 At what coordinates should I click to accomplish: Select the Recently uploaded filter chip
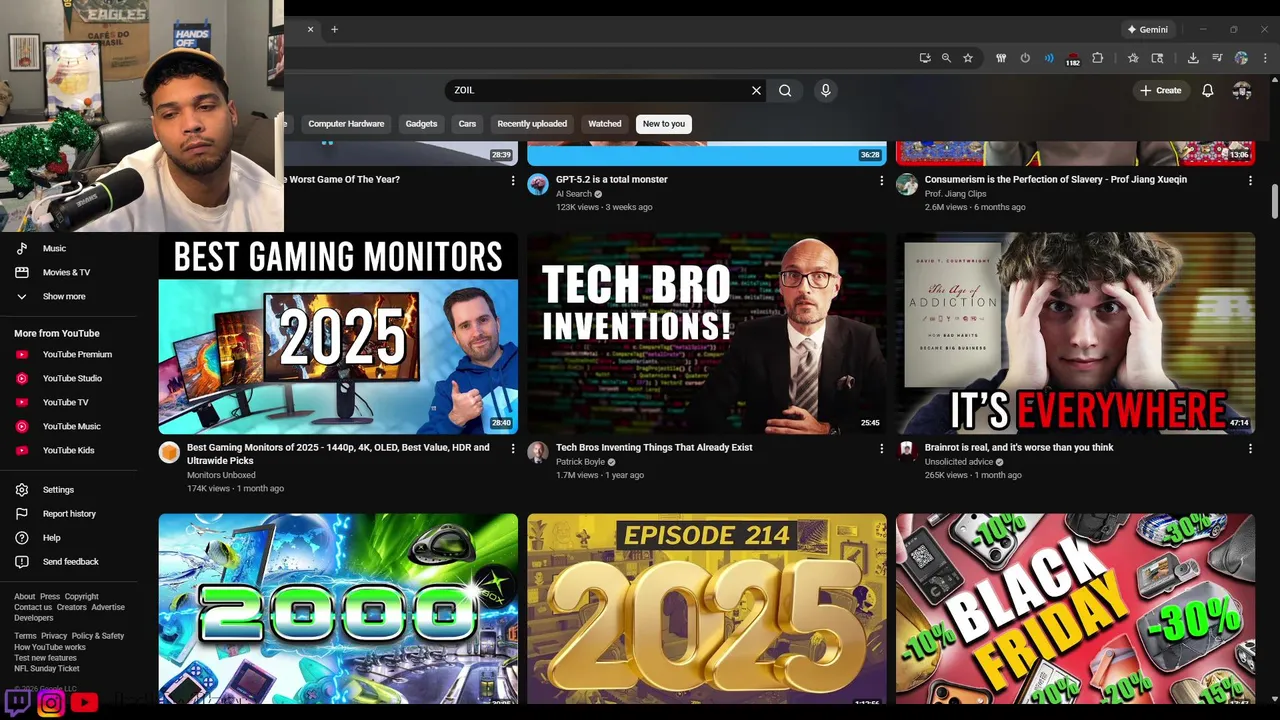tap(532, 124)
